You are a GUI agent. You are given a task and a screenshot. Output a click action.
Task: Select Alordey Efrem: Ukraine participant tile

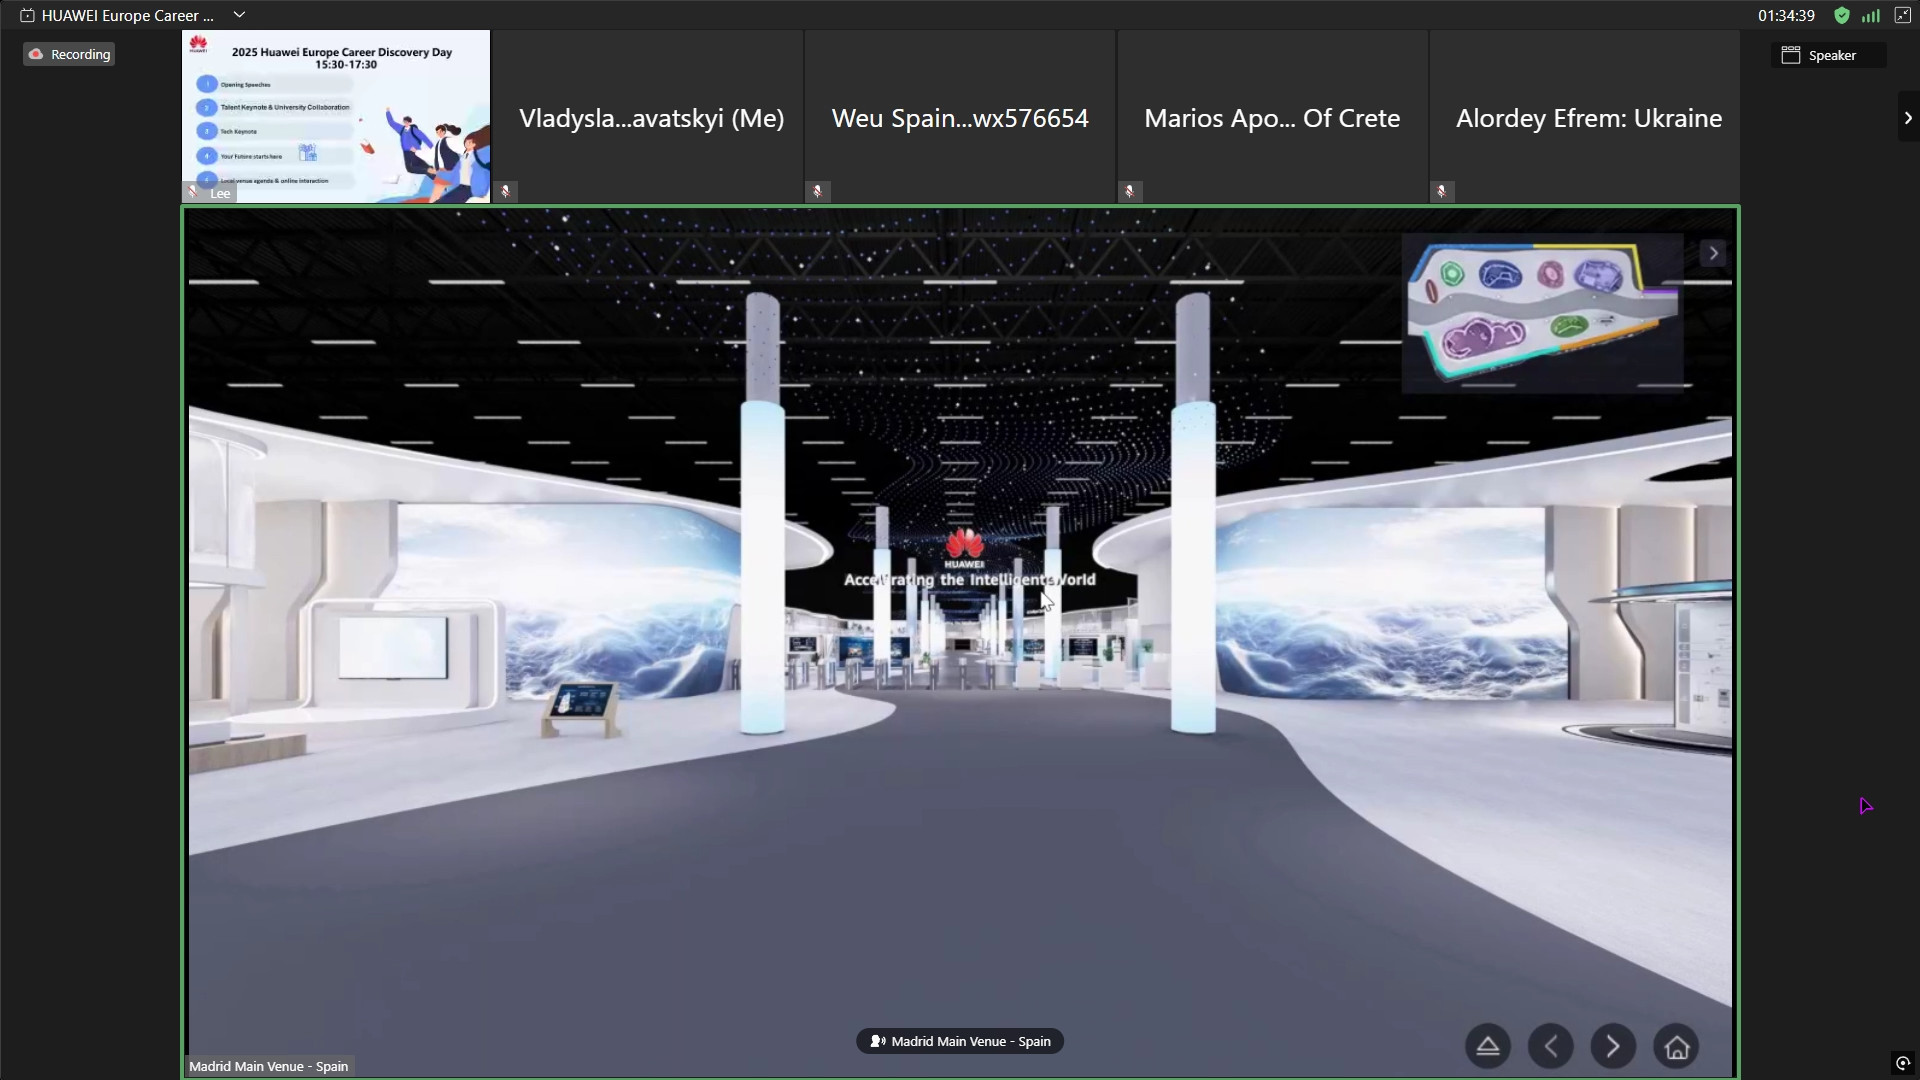pos(1585,116)
